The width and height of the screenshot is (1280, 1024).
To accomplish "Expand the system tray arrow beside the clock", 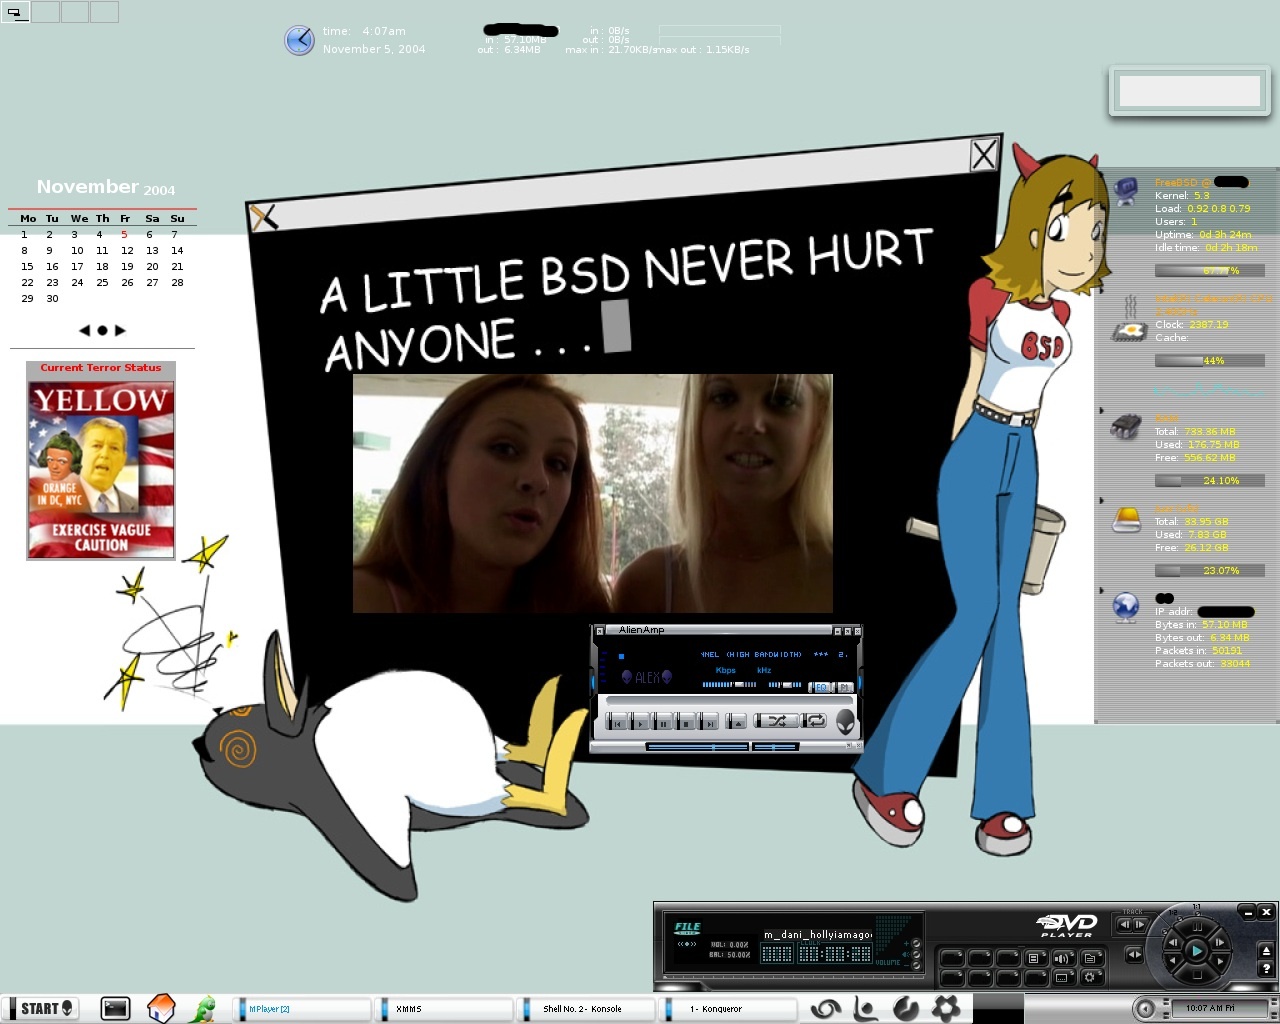I will pyautogui.click(x=1146, y=1008).
